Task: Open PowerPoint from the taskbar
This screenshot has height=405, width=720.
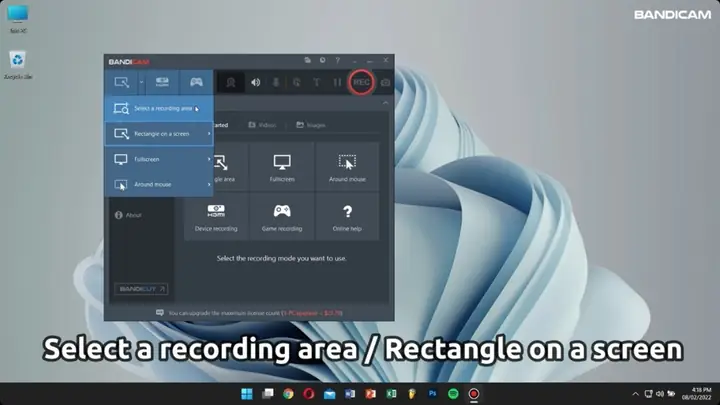Action: coord(371,394)
